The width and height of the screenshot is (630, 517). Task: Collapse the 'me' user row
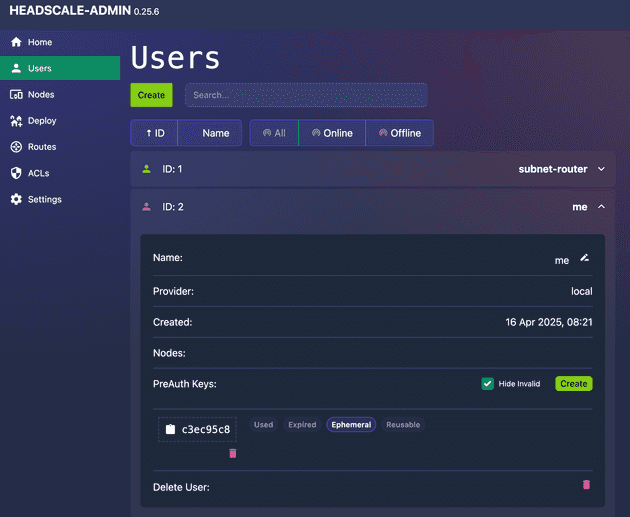[x=601, y=207]
